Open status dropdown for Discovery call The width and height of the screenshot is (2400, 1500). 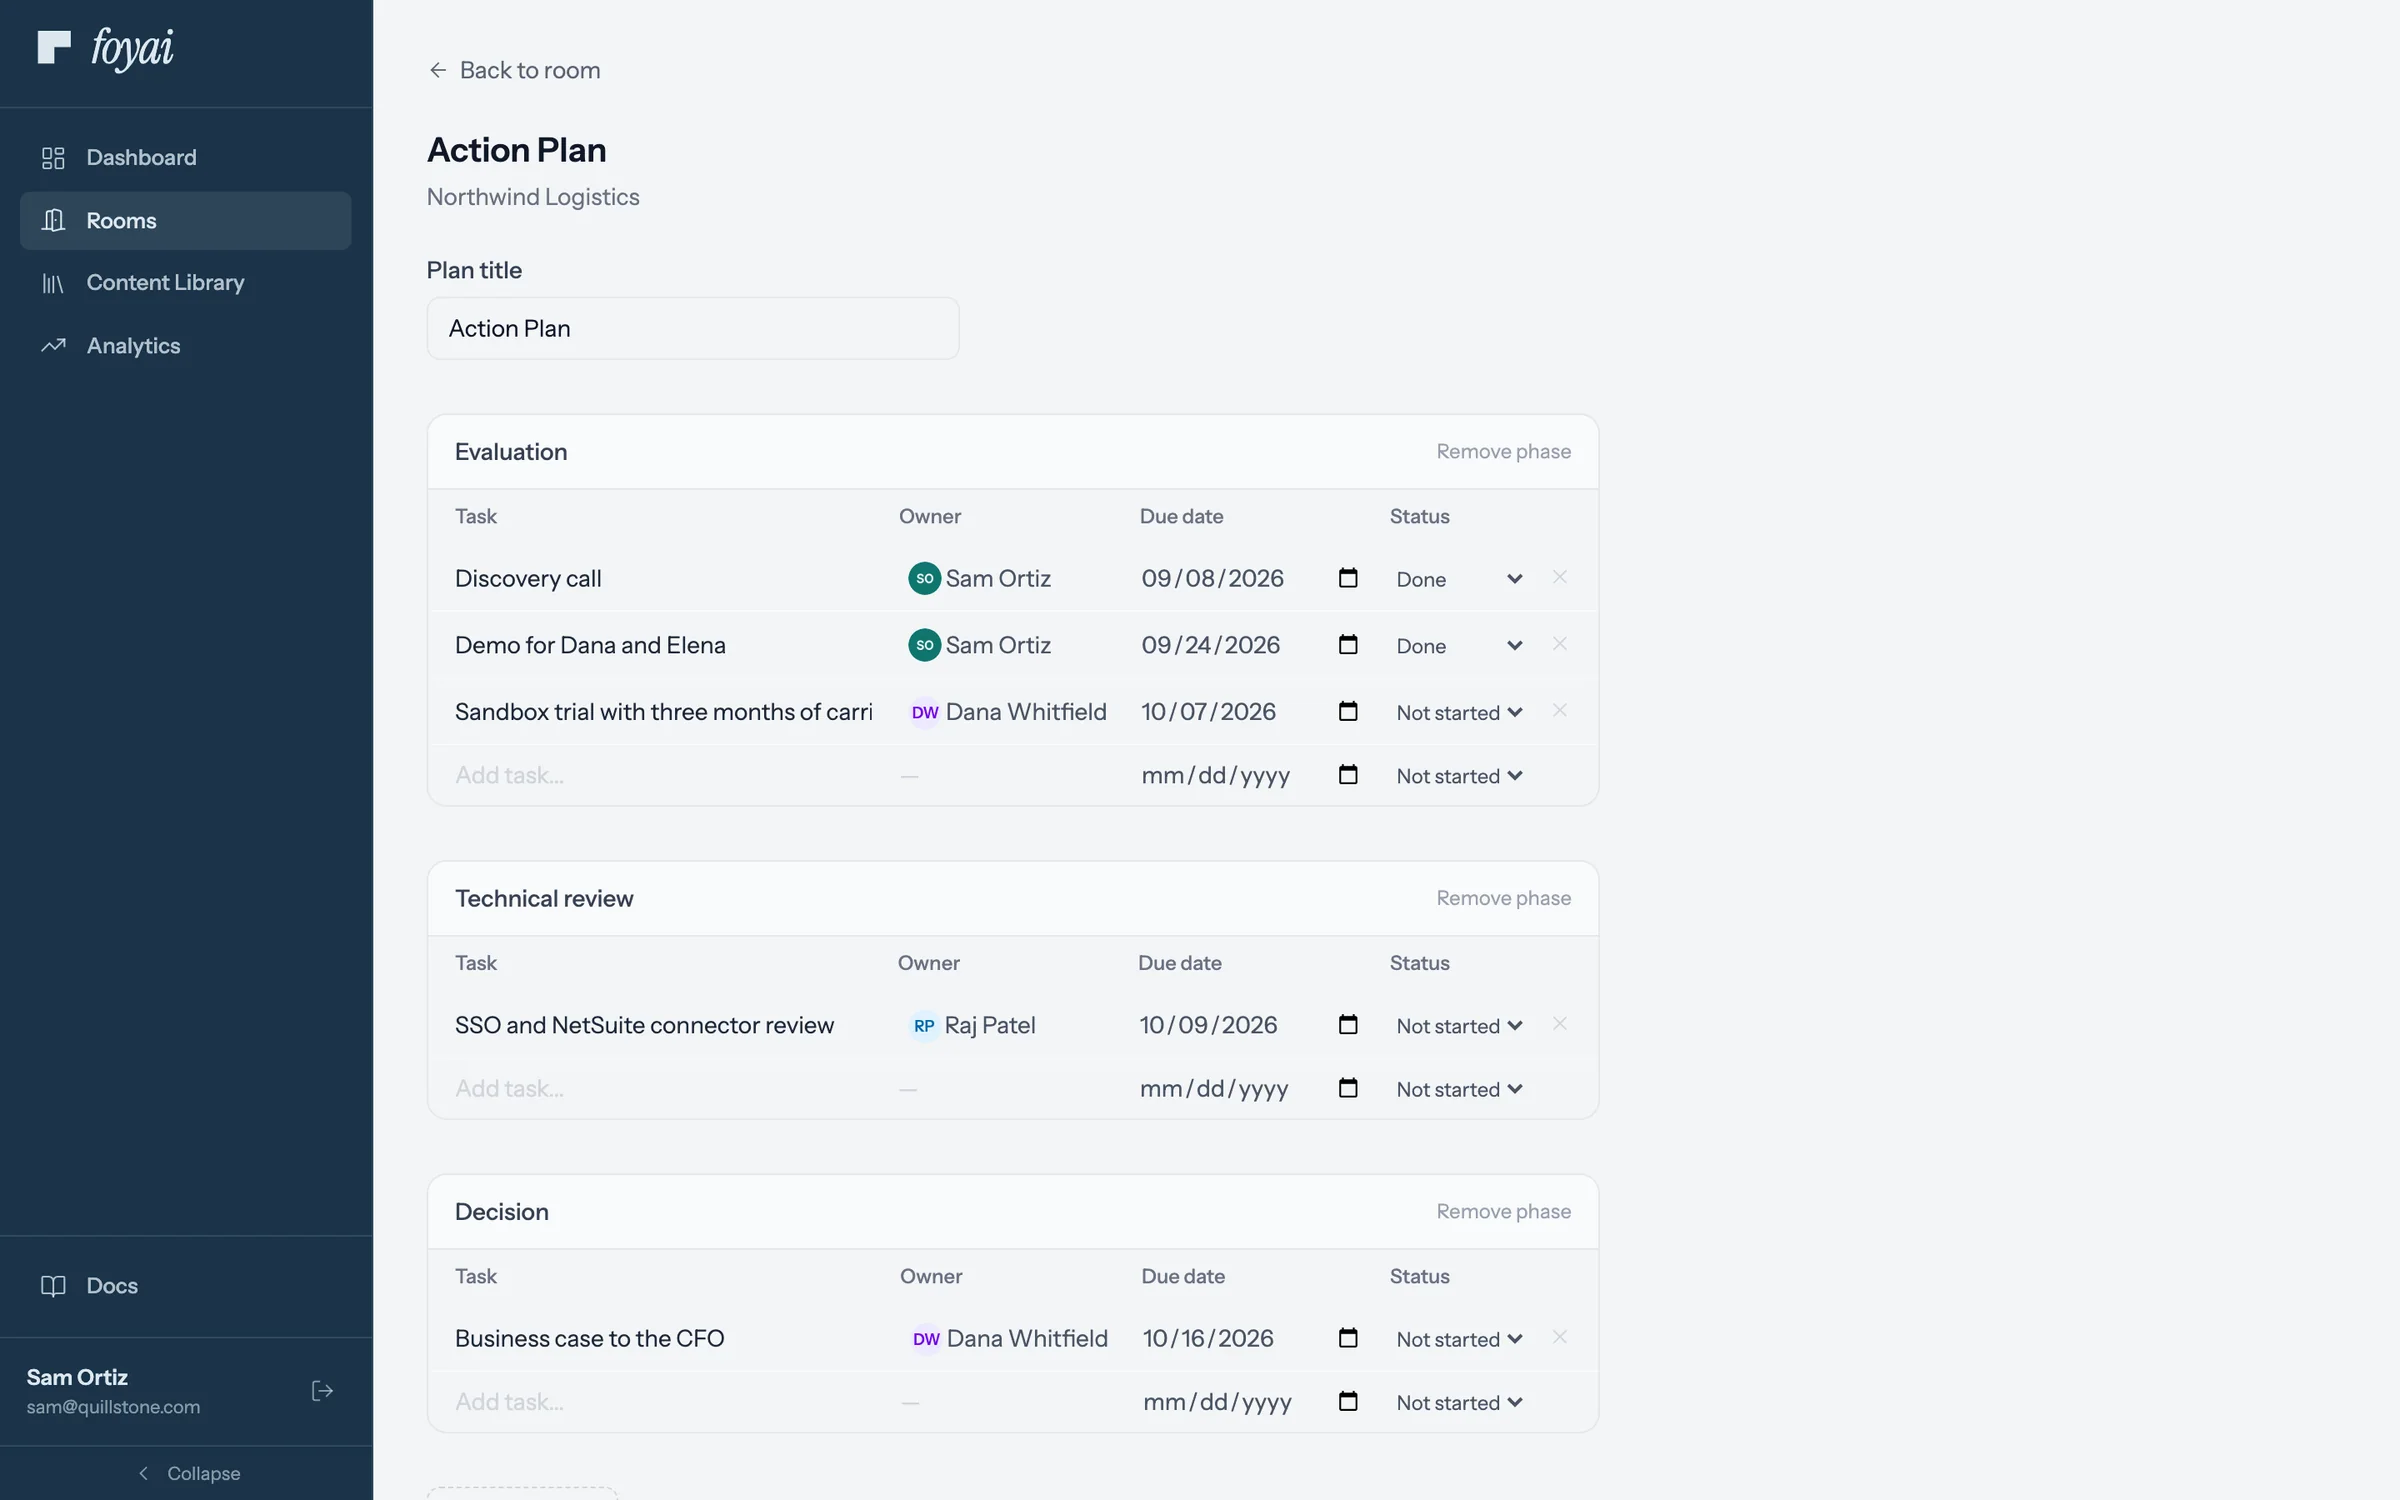coord(1459,579)
